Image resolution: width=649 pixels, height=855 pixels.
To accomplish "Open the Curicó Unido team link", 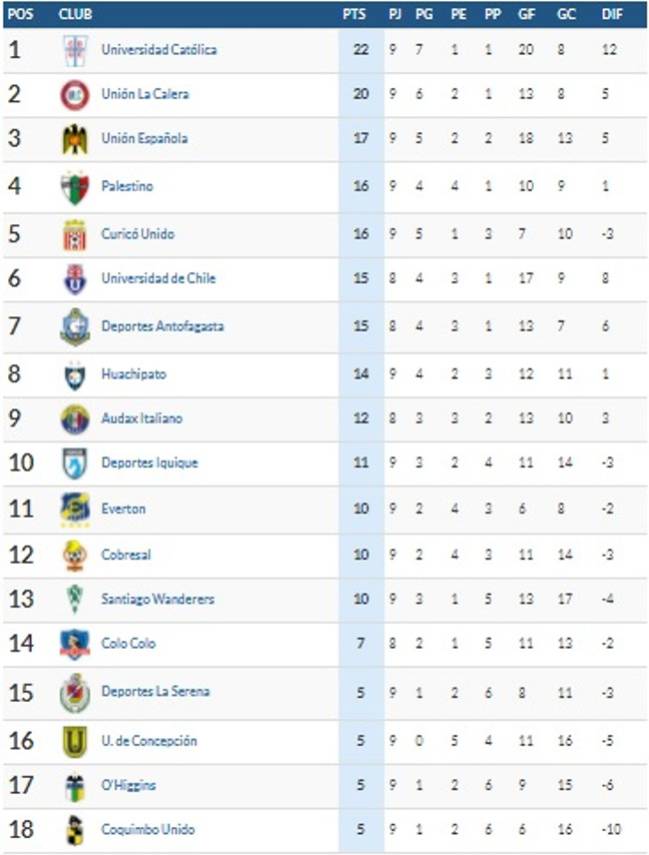I will point(138,234).
